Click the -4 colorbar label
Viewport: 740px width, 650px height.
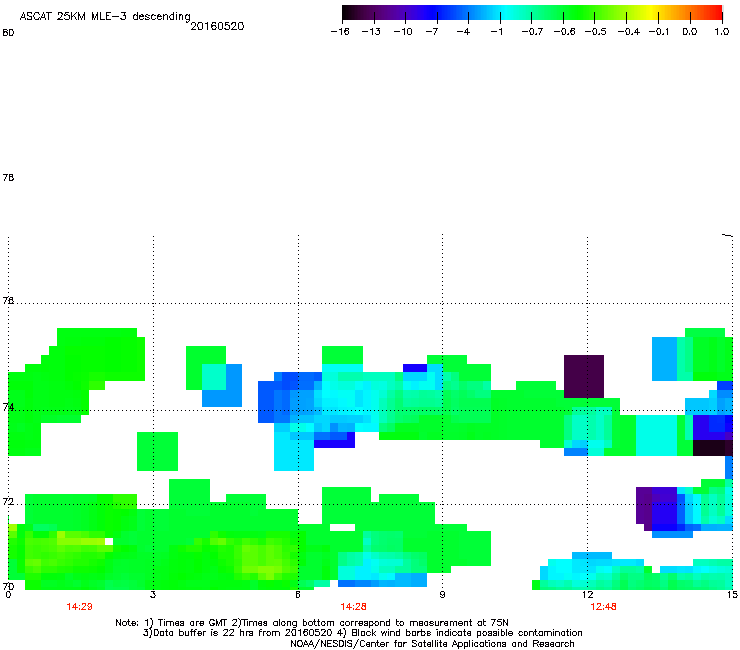tap(463, 32)
